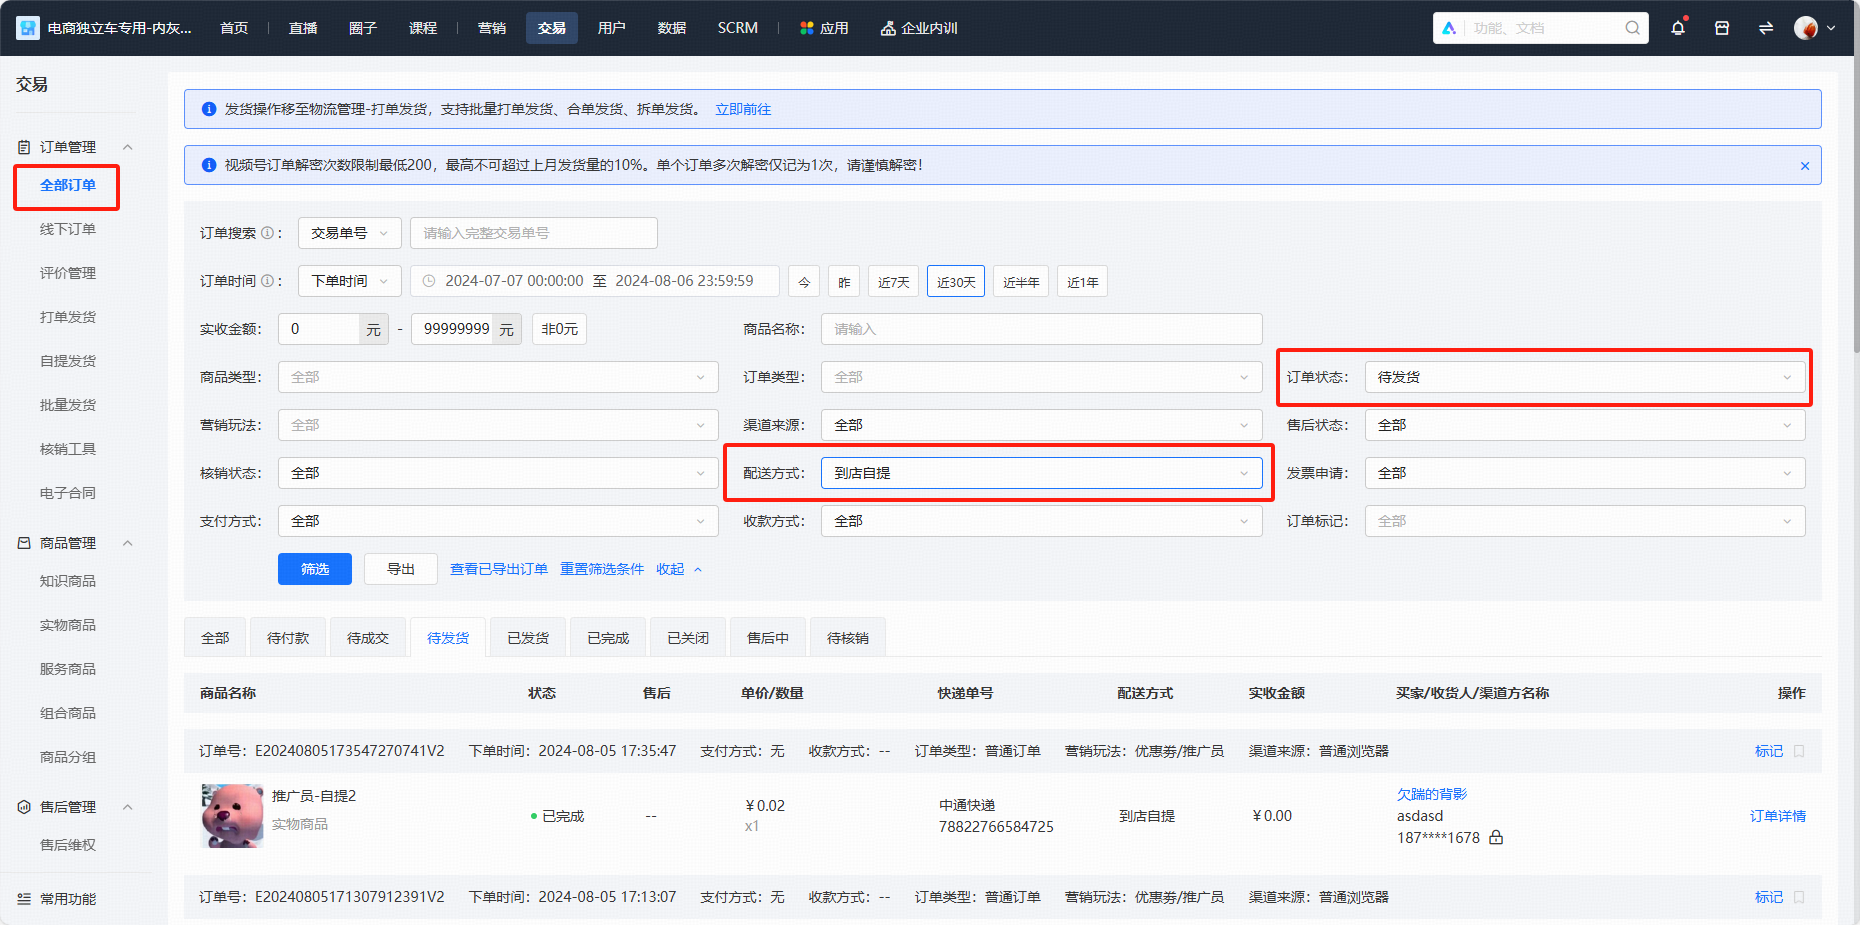Open the 下单时间 time type dropdown

click(x=349, y=281)
